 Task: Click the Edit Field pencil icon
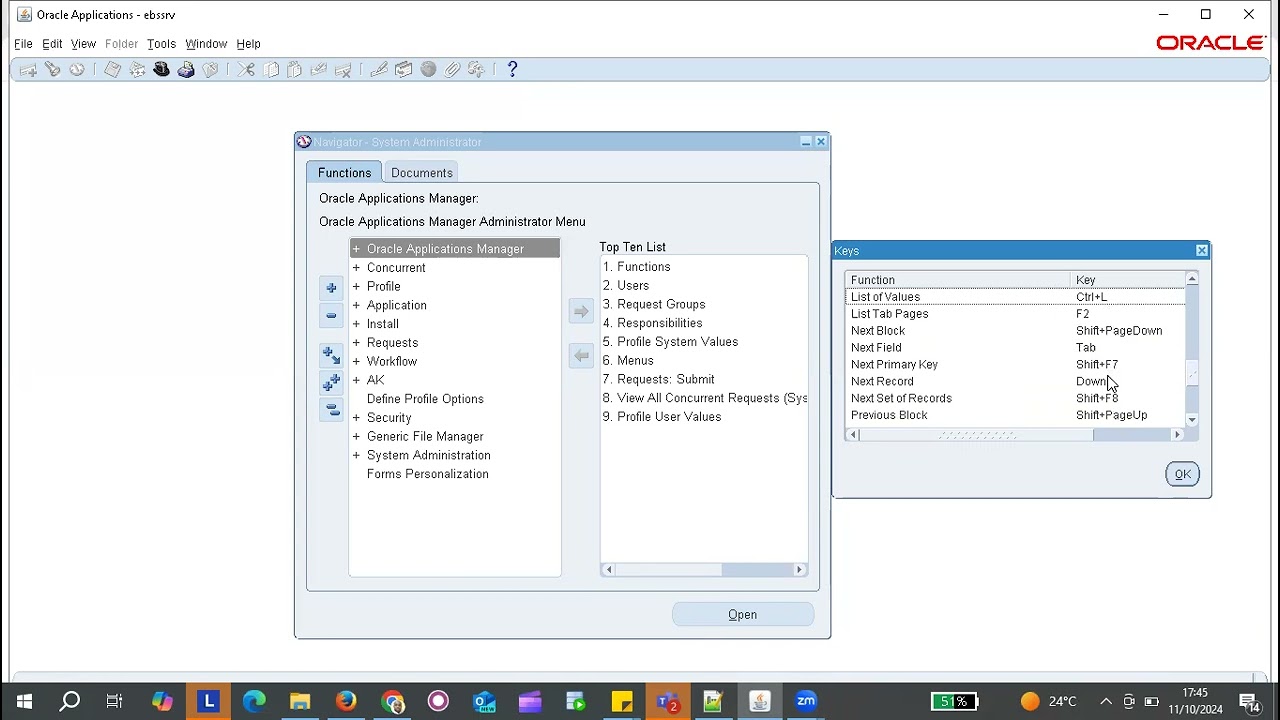point(379,70)
